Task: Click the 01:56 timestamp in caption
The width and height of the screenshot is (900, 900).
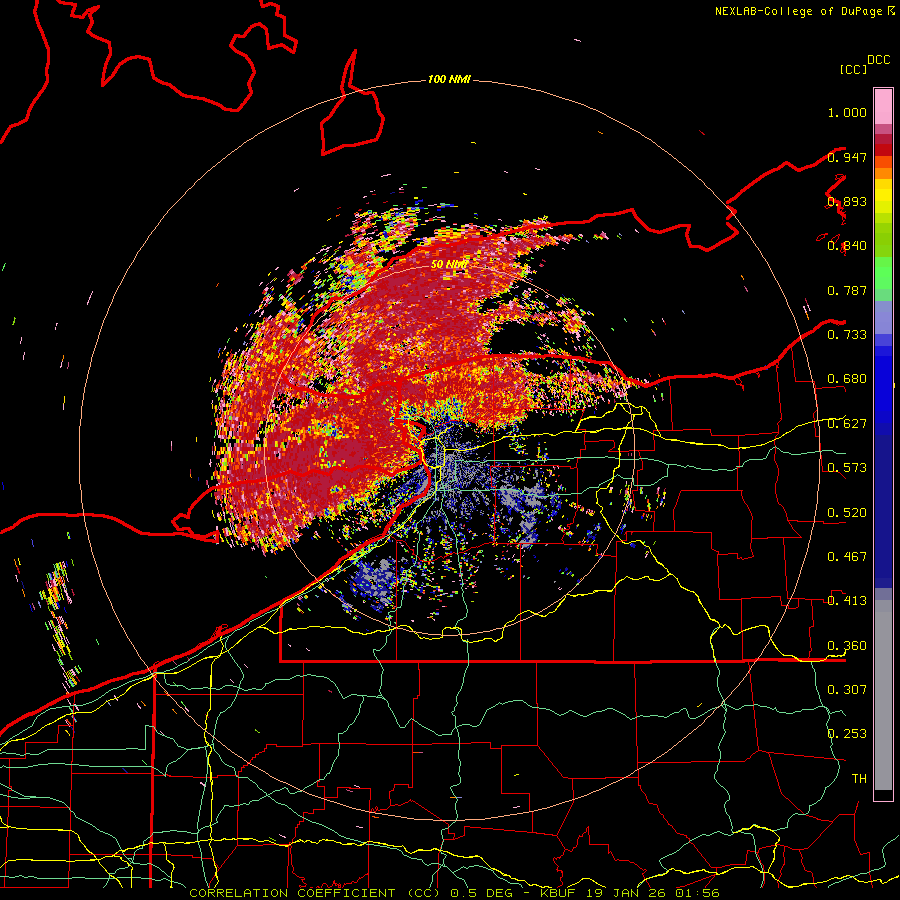Action: (697, 893)
